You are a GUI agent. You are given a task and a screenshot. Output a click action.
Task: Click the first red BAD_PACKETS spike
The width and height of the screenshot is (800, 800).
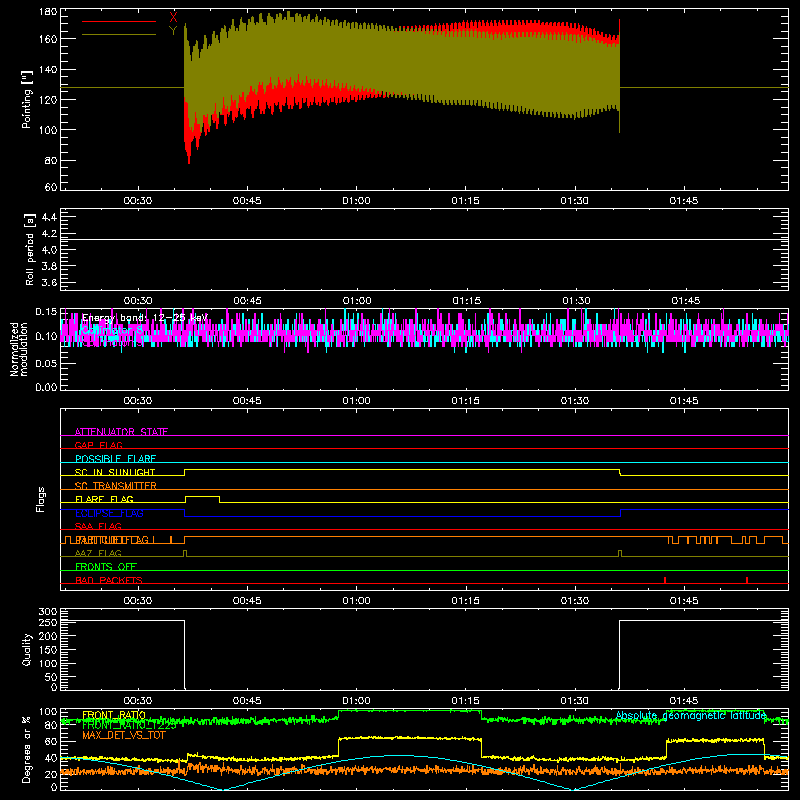(665, 580)
